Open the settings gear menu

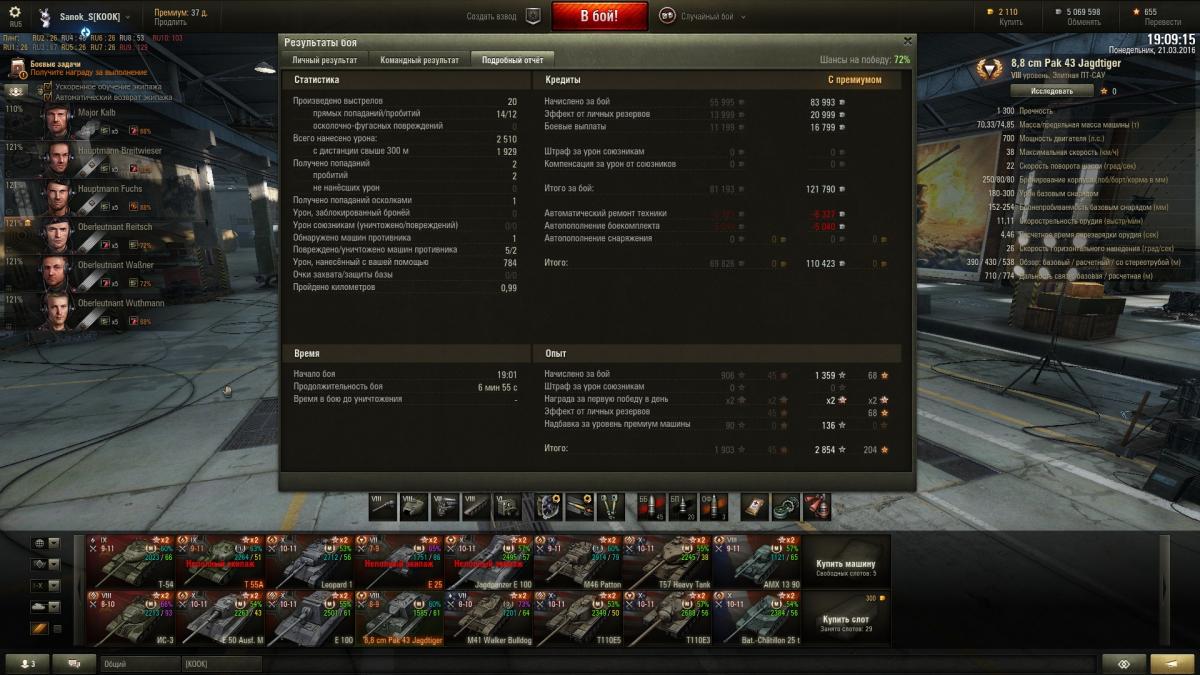tap(14, 11)
